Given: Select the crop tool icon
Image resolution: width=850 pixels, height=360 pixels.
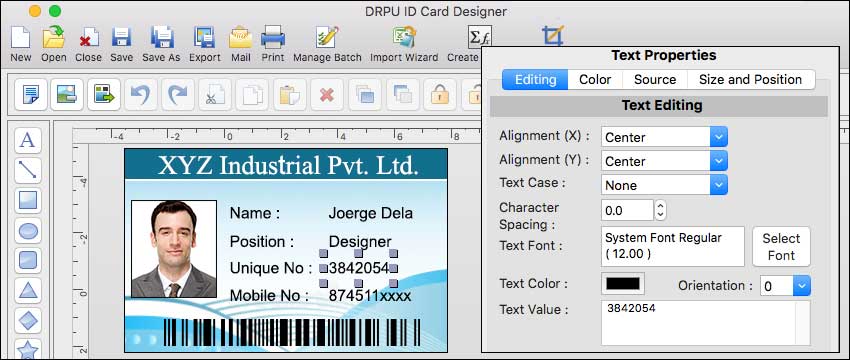Looking at the screenshot, I should (x=552, y=36).
